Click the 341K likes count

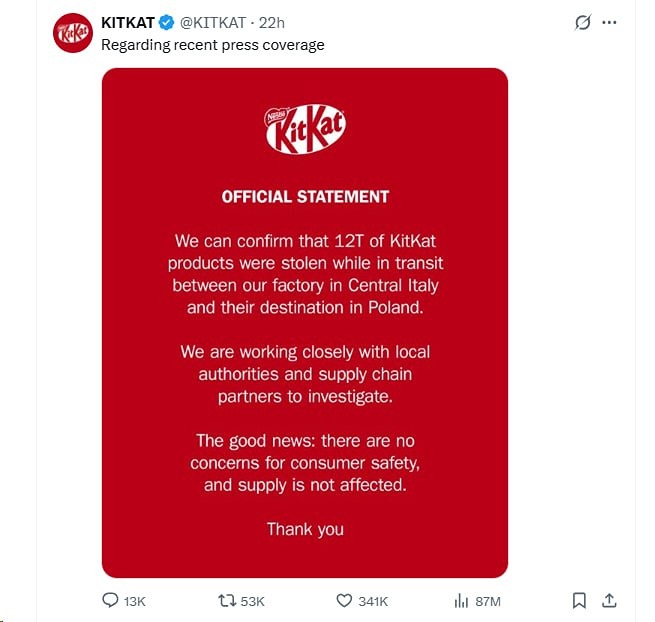(x=373, y=601)
